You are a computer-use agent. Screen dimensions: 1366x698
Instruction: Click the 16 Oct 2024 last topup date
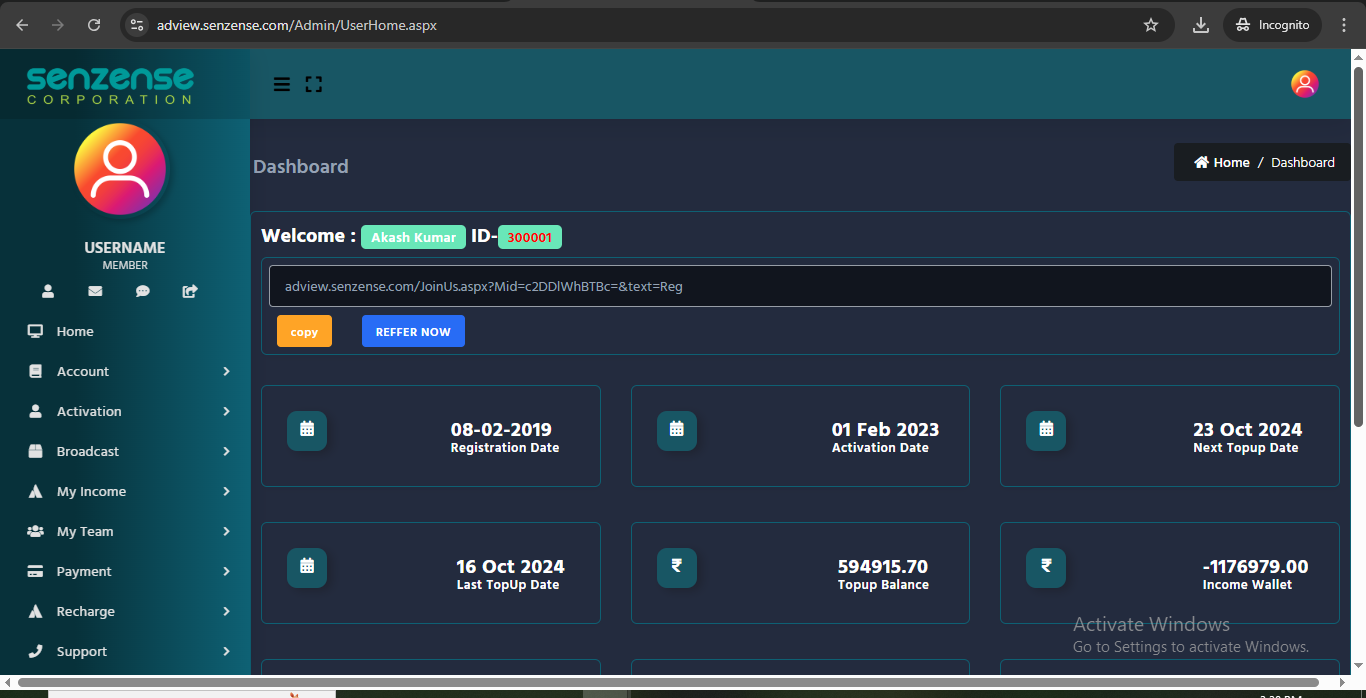click(x=510, y=567)
